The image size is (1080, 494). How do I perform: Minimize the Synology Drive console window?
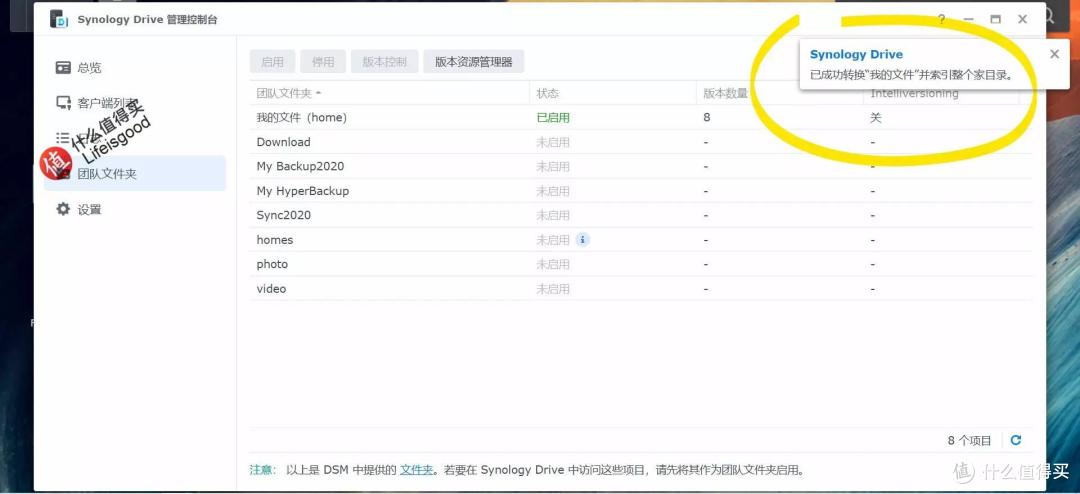tap(968, 19)
